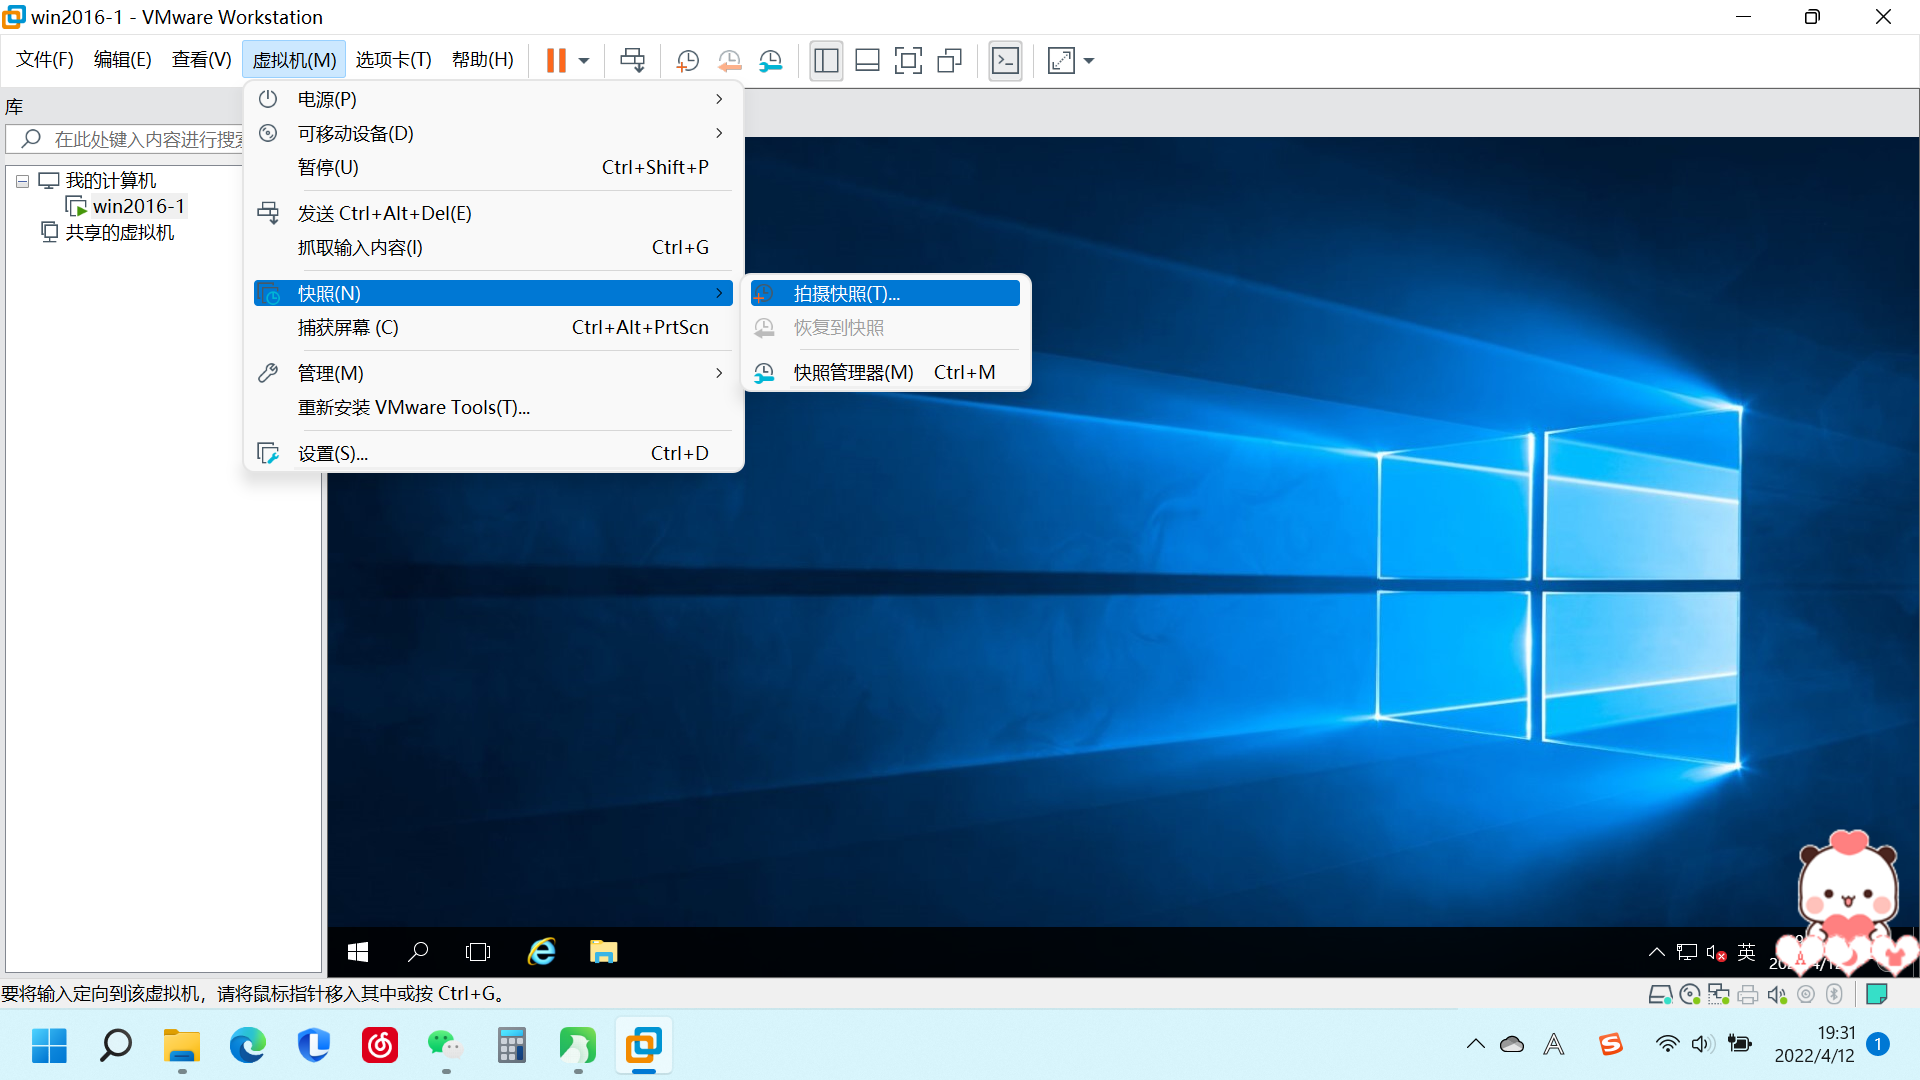The height and width of the screenshot is (1080, 1920).
Task: Expand the dropdown arrow next to the pause button
Action: pos(584,61)
